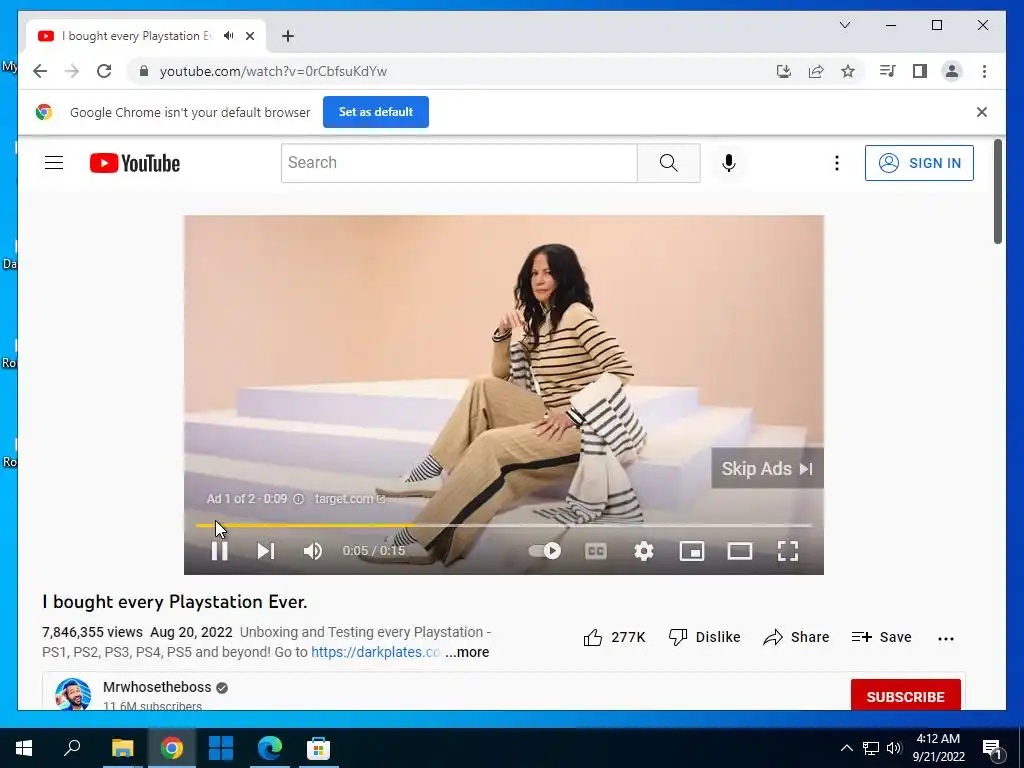The width and height of the screenshot is (1024, 768).
Task: Open the Chrome profile avatar
Action: coord(952,71)
